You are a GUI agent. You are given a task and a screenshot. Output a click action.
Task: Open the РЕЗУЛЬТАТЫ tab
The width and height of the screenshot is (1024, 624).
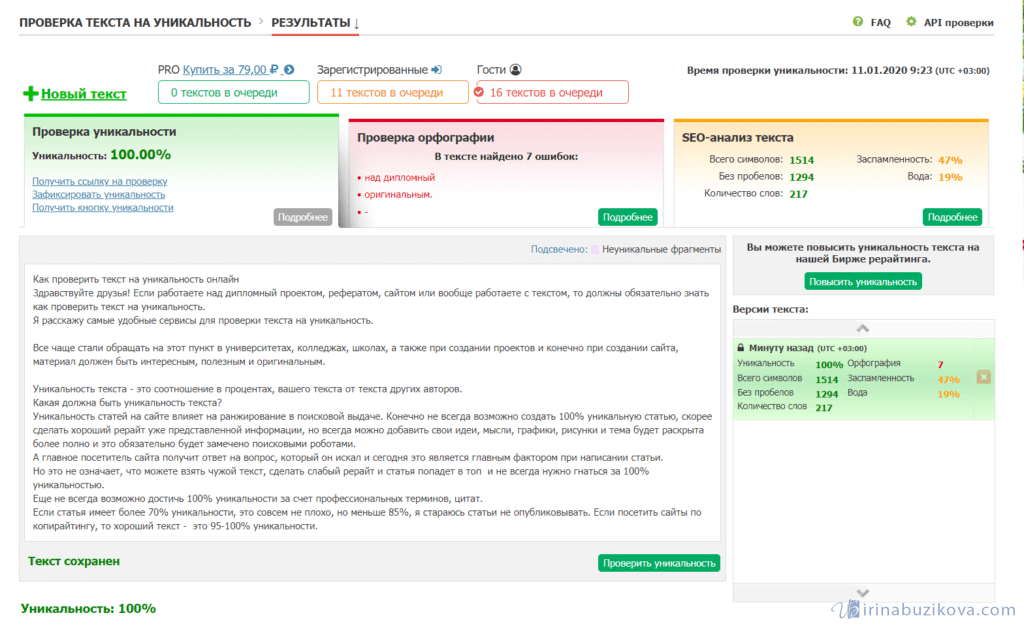click(x=315, y=22)
